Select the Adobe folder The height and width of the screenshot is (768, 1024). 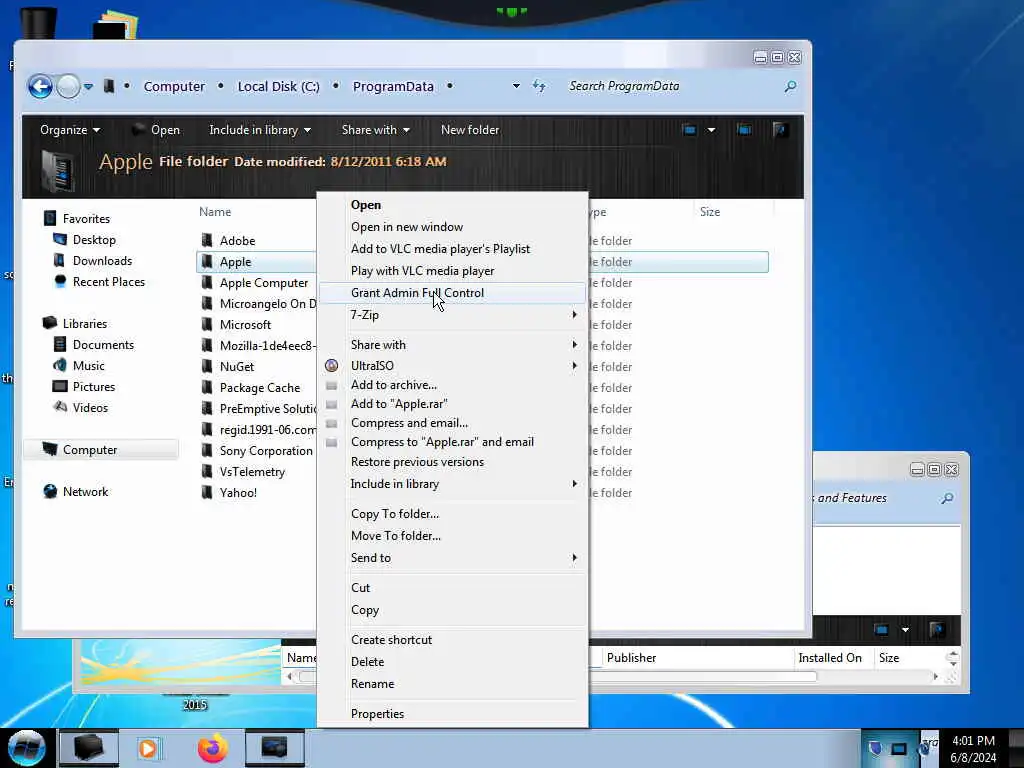(x=237, y=240)
